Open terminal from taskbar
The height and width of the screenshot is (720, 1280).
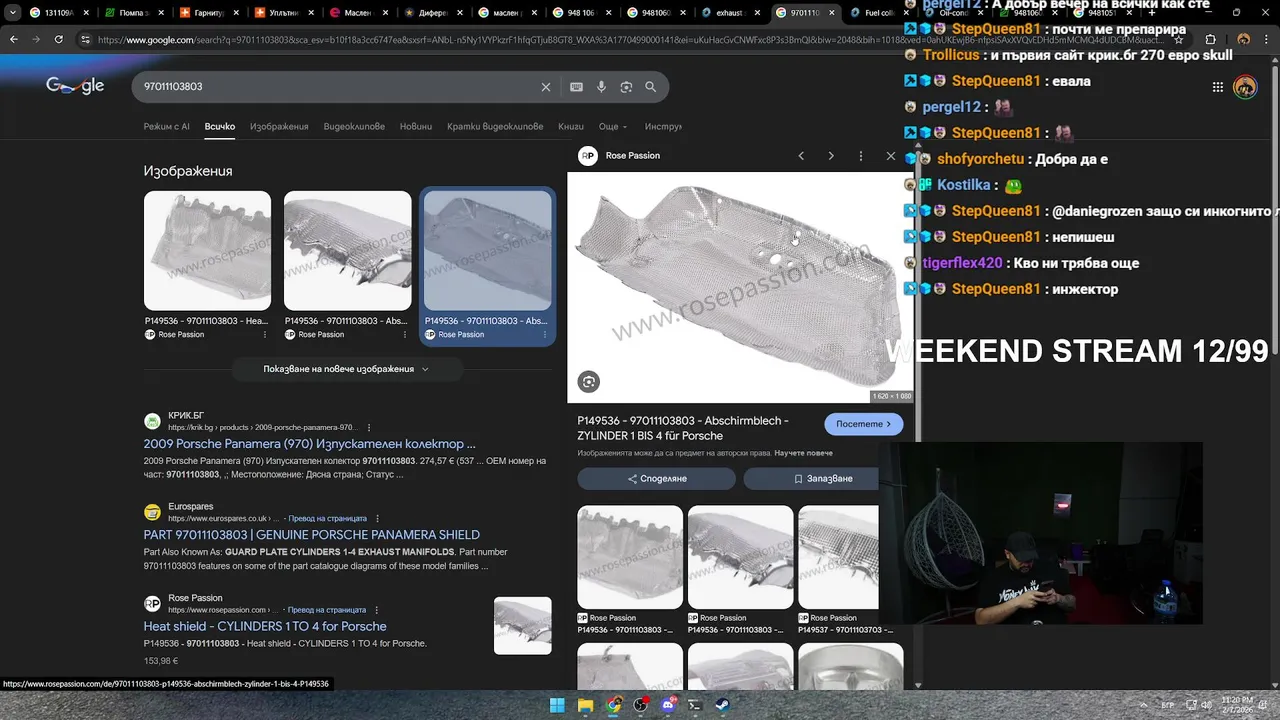(695, 705)
